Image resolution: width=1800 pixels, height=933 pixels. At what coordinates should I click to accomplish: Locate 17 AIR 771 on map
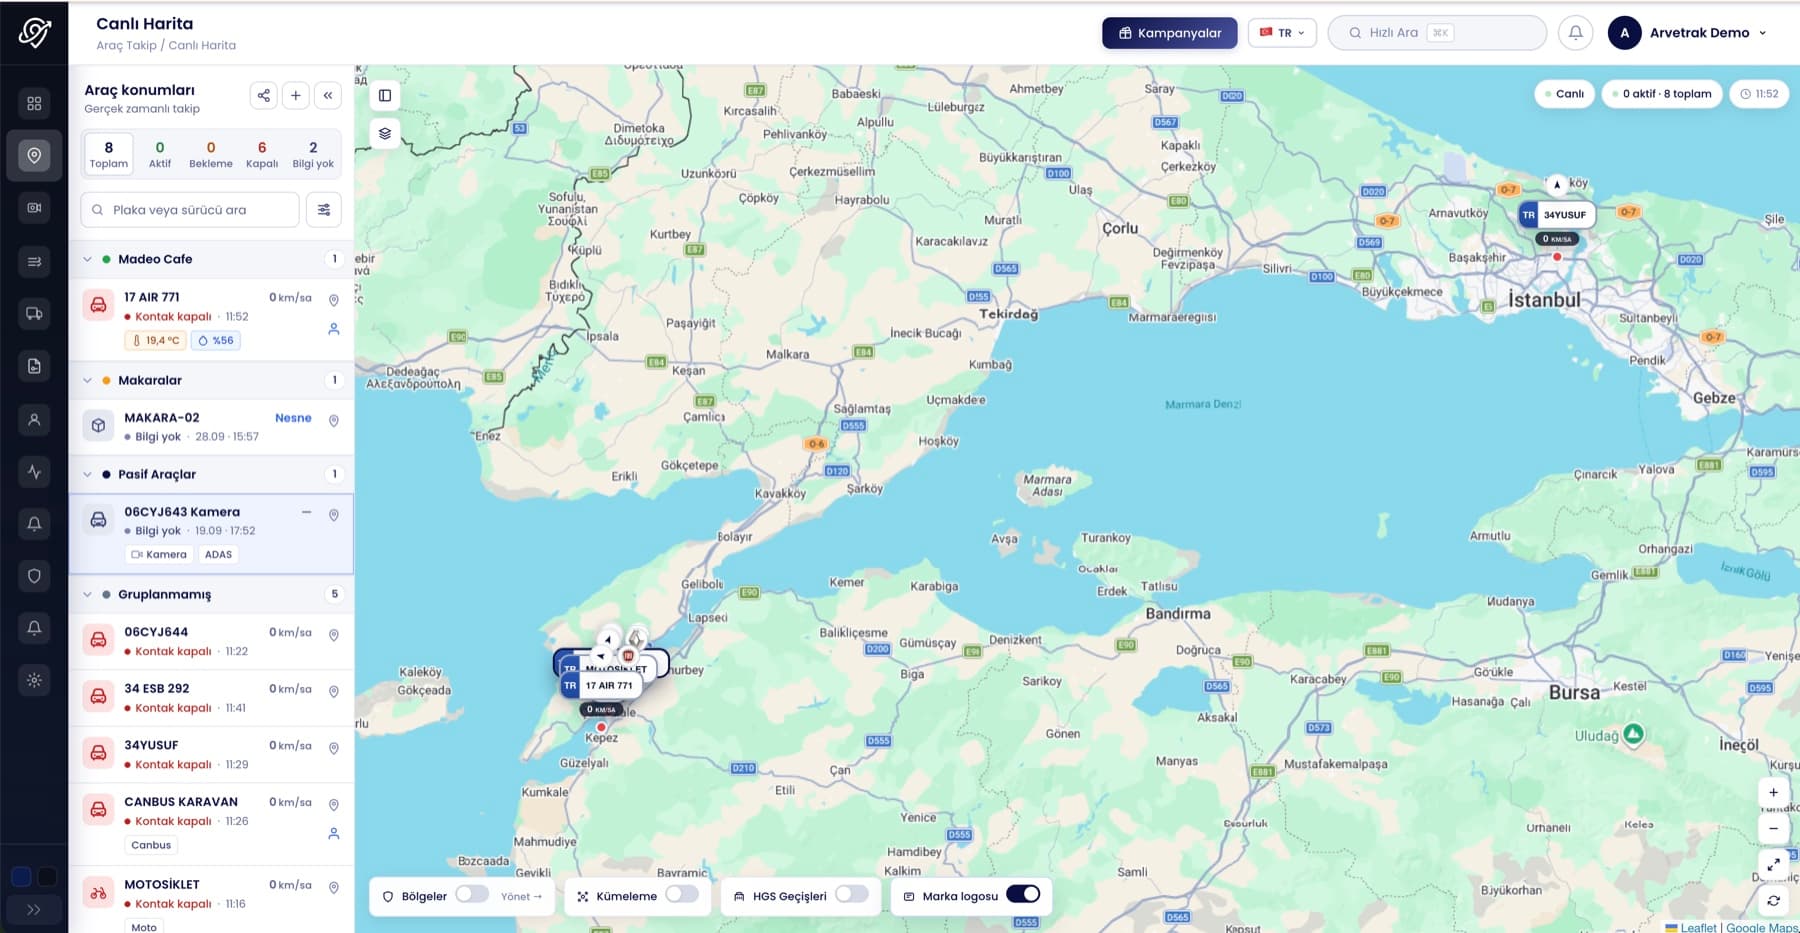(x=334, y=300)
